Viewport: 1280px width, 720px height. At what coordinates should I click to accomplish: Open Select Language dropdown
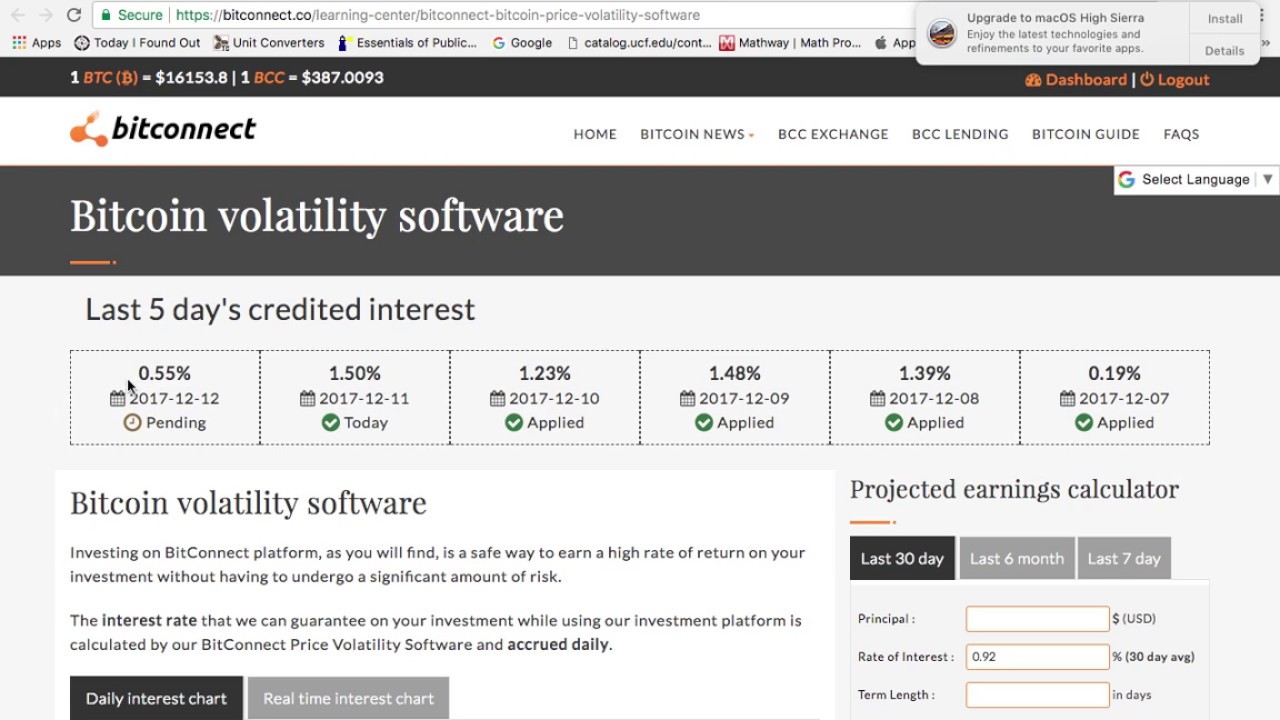[x=1196, y=179]
